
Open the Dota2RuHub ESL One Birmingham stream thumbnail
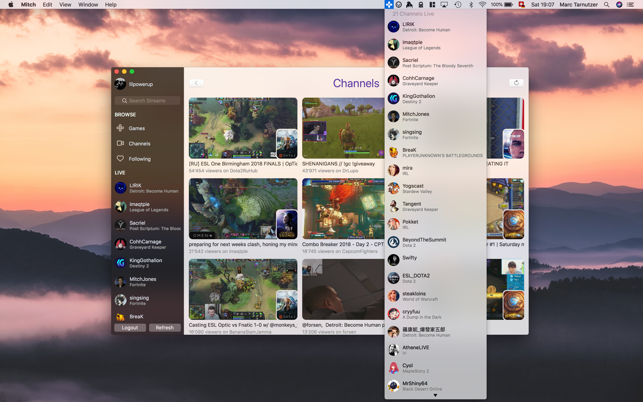tap(243, 128)
